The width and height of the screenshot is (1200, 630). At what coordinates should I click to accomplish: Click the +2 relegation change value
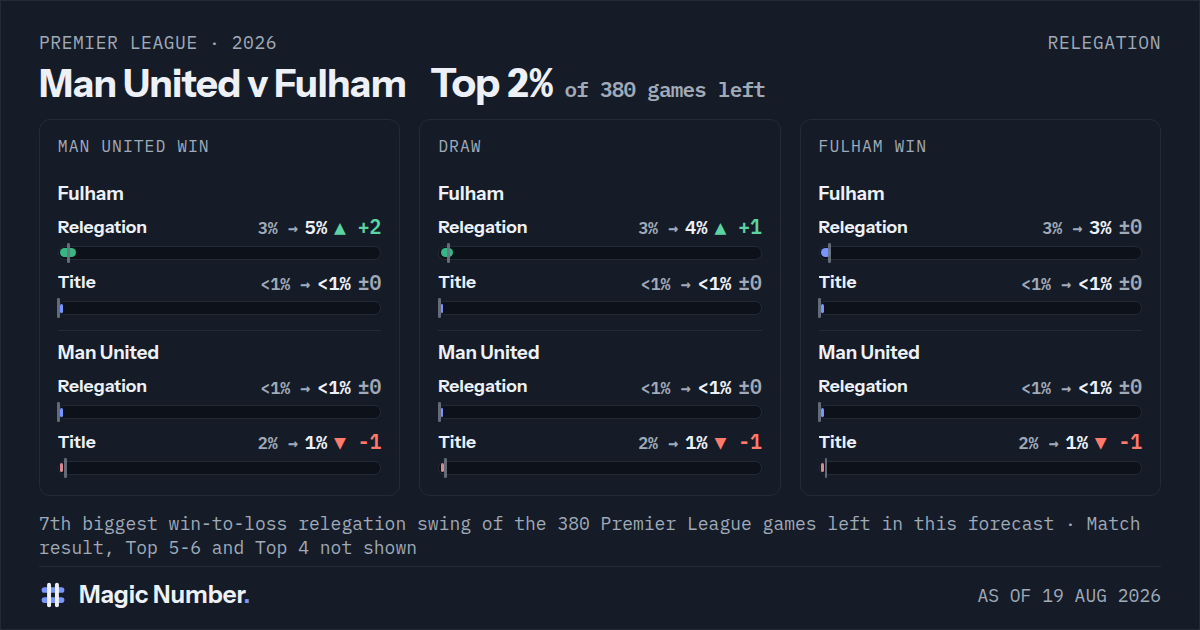[x=369, y=228]
